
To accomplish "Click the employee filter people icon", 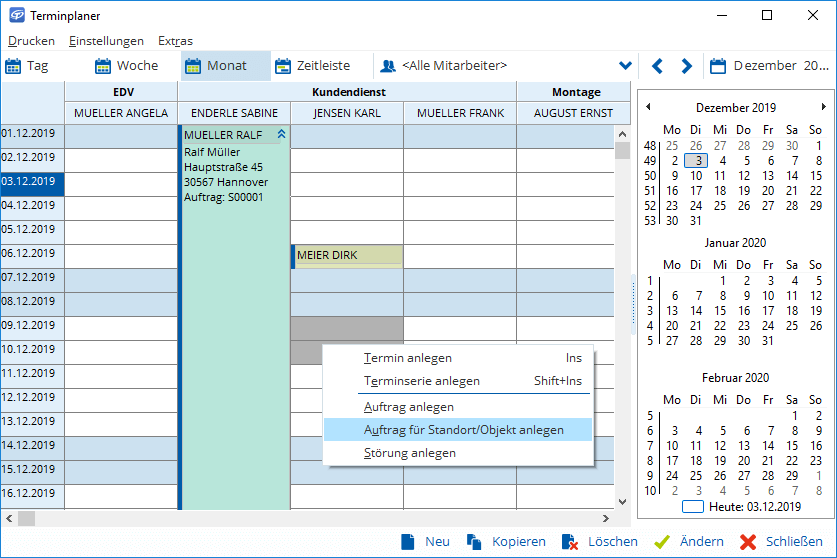I will tap(388, 66).
